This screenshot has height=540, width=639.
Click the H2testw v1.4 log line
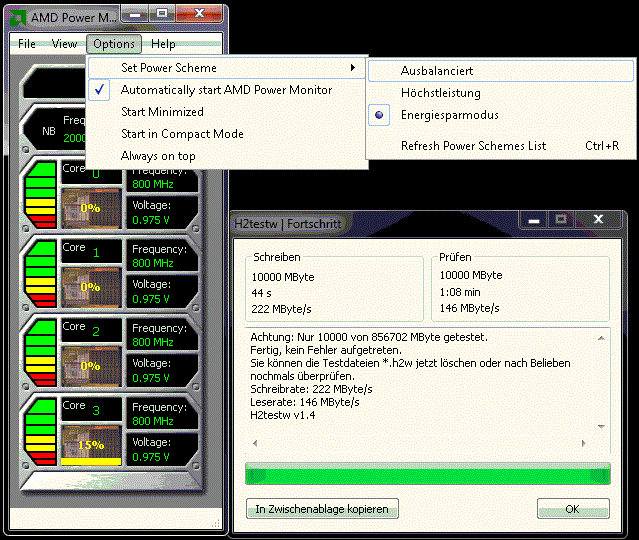point(282,415)
